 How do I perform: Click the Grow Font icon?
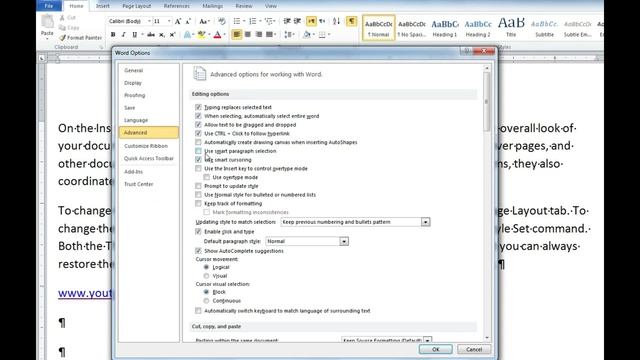[178, 21]
